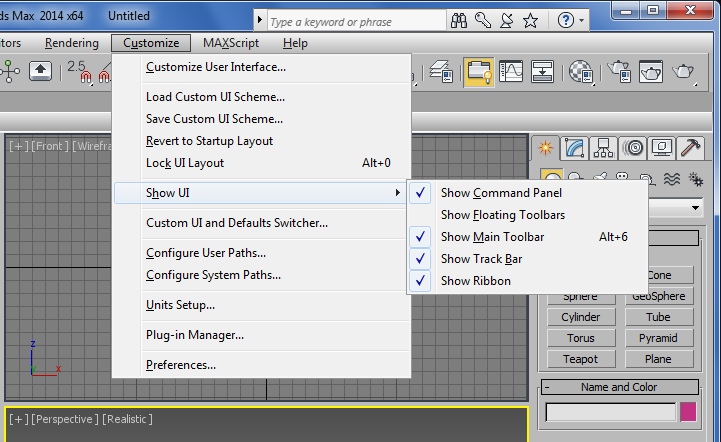The image size is (721, 442).
Task: Select the Space Warps wavy icon
Action: point(672,178)
